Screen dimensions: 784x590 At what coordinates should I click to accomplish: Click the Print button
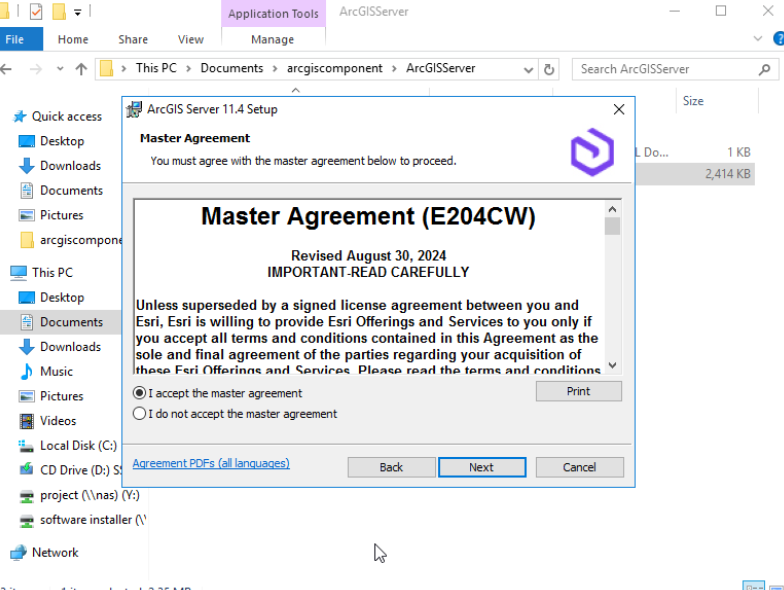pyautogui.click(x=578, y=391)
